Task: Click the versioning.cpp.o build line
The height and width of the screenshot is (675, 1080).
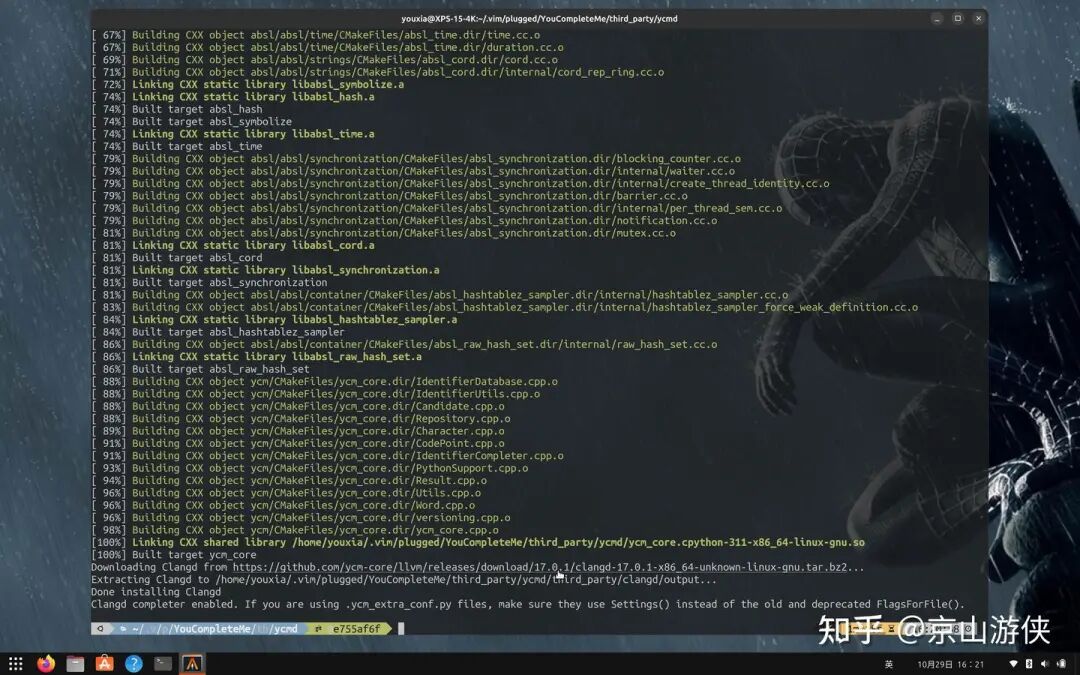Action: (x=301, y=518)
